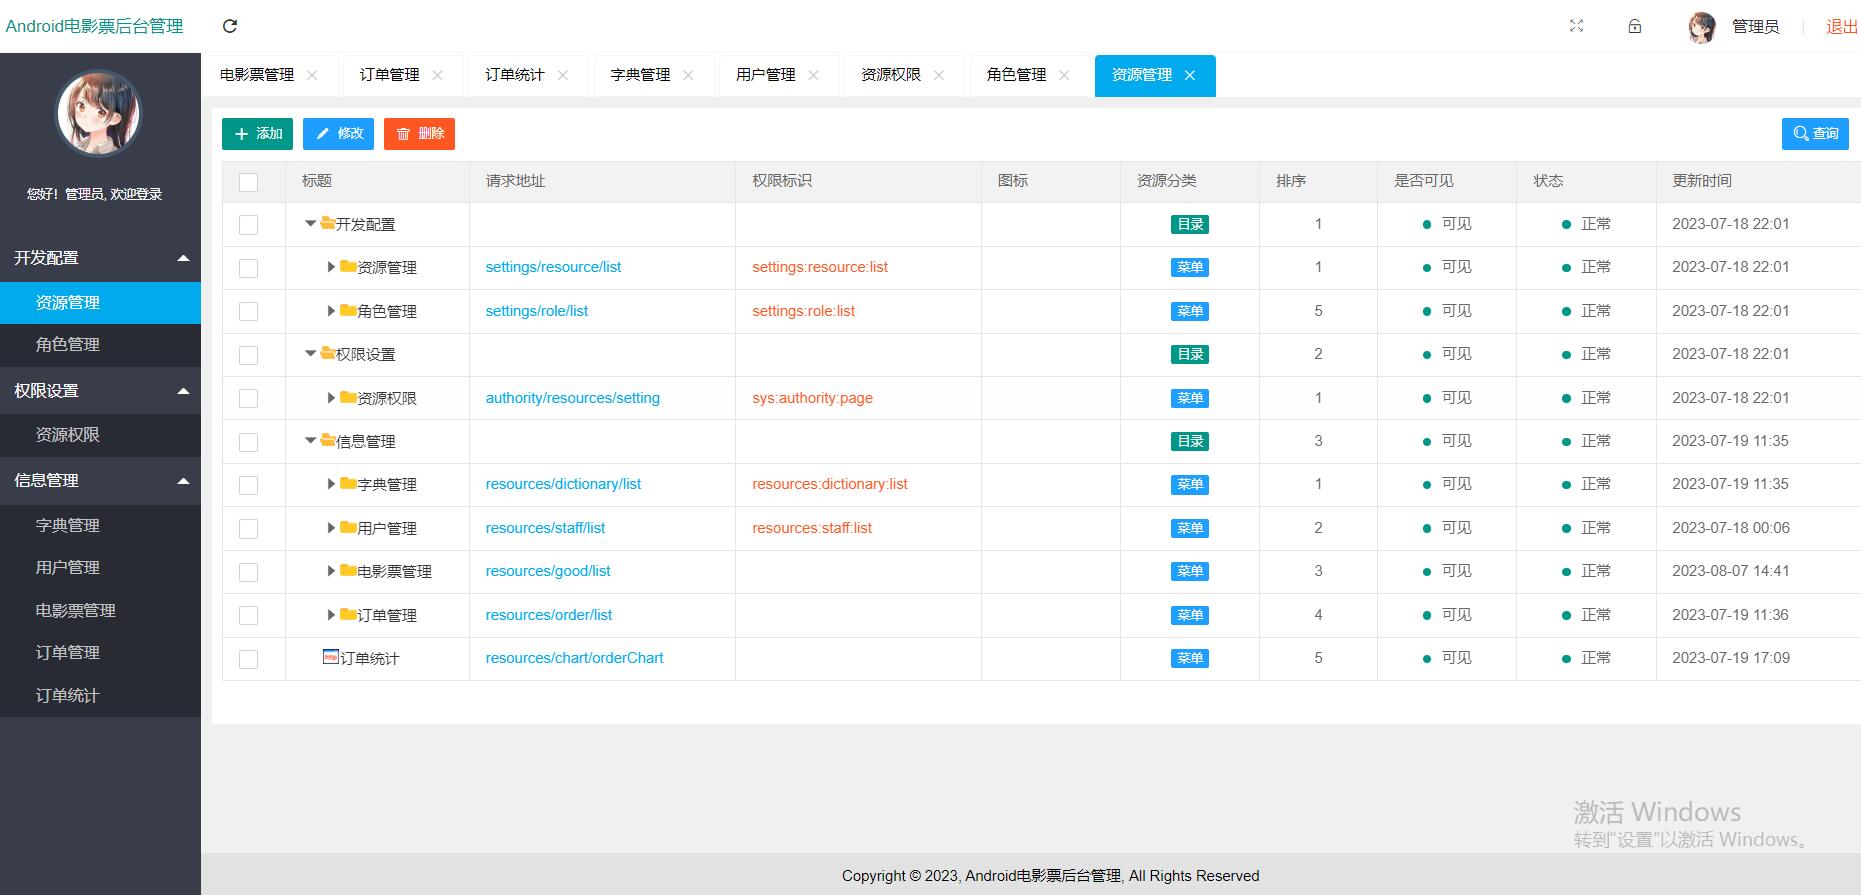Click folder icon of 电影票管理 row
1861x895 pixels.
point(348,570)
